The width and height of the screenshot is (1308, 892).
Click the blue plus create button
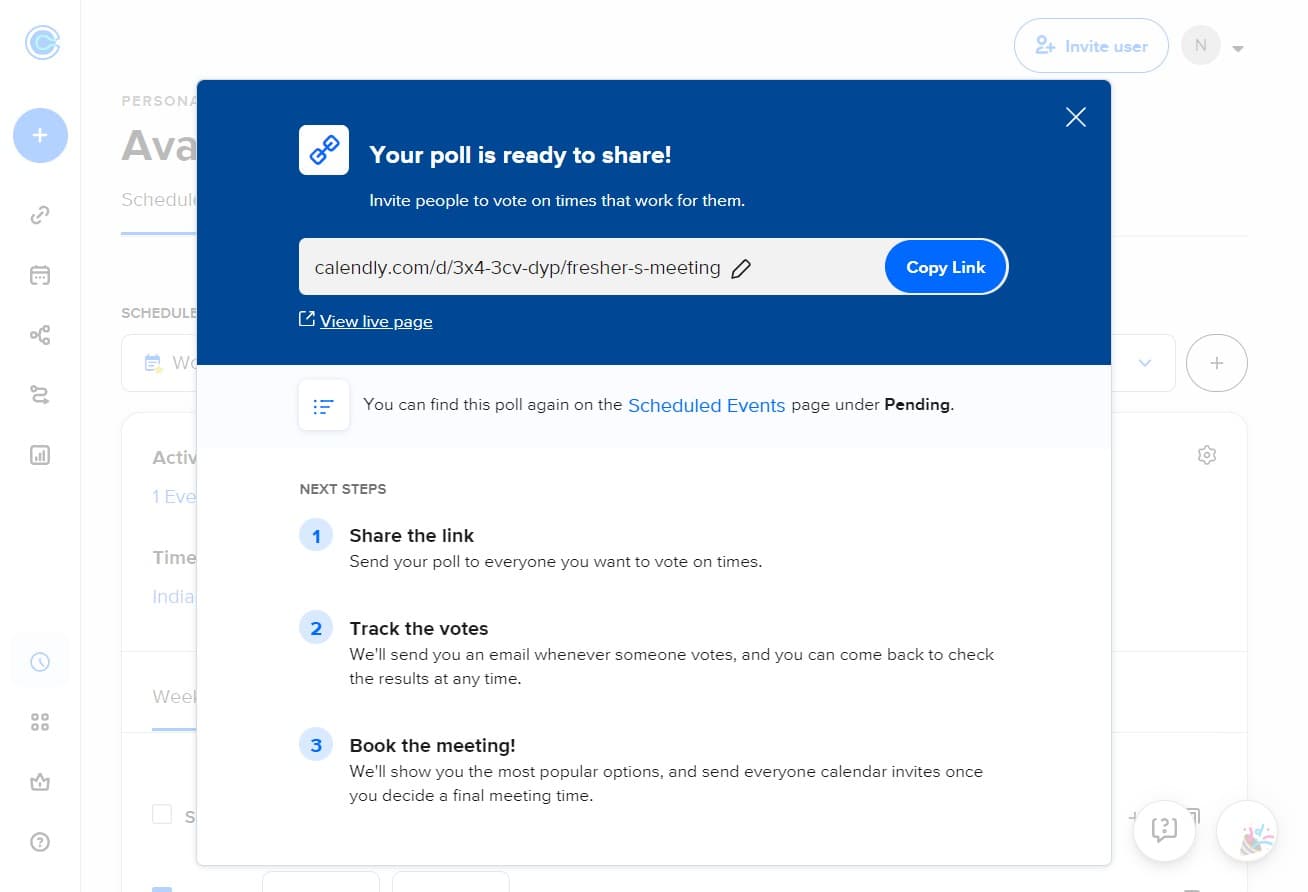tap(40, 135)
